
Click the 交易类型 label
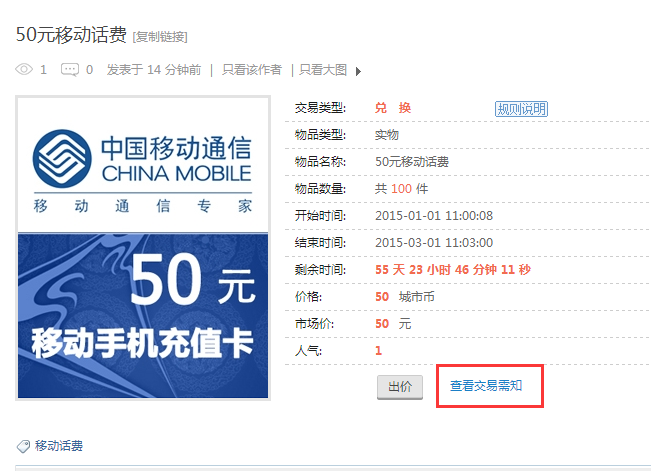[x=320, y=108]
